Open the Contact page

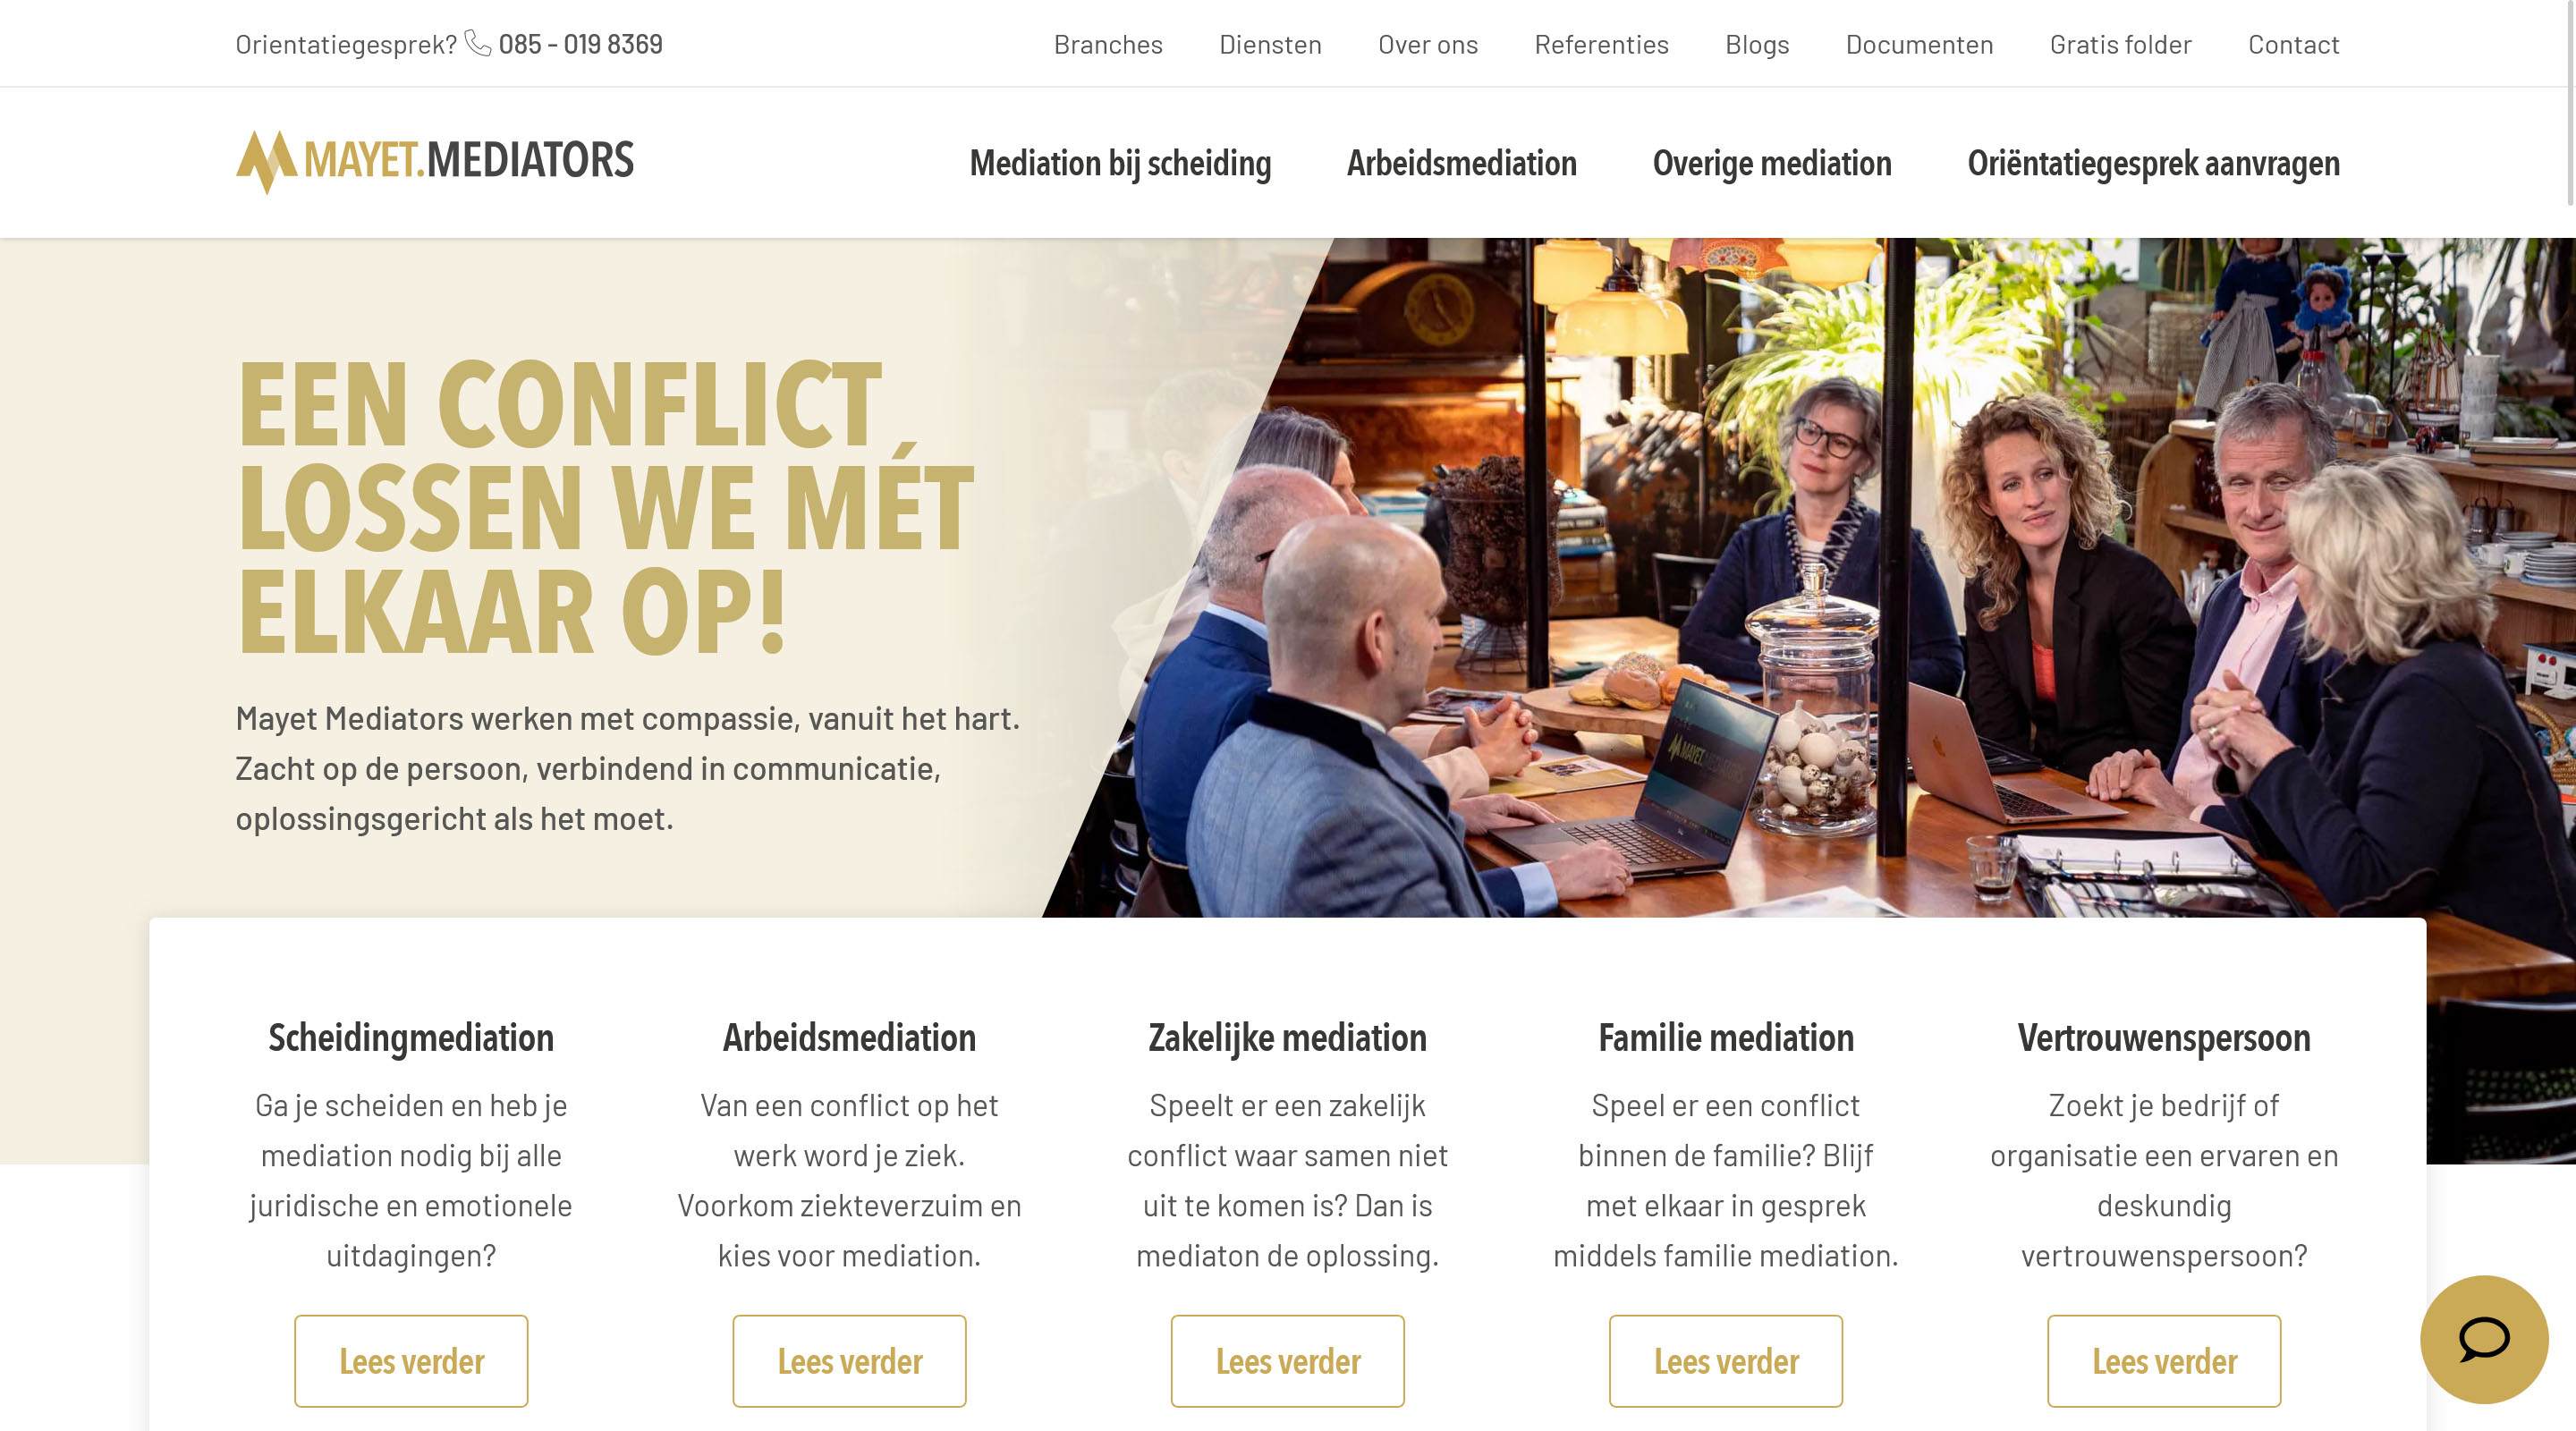point(2293,44)
